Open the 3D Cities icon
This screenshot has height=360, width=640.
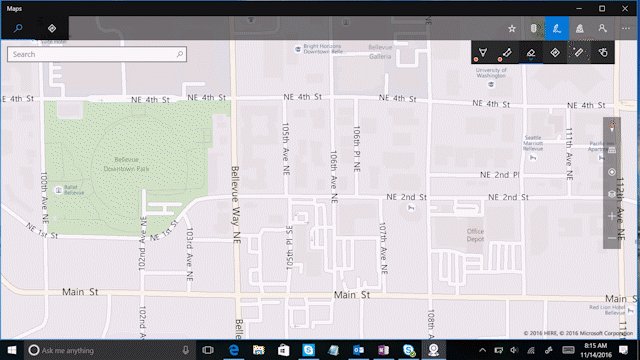(x=579, y=29)
